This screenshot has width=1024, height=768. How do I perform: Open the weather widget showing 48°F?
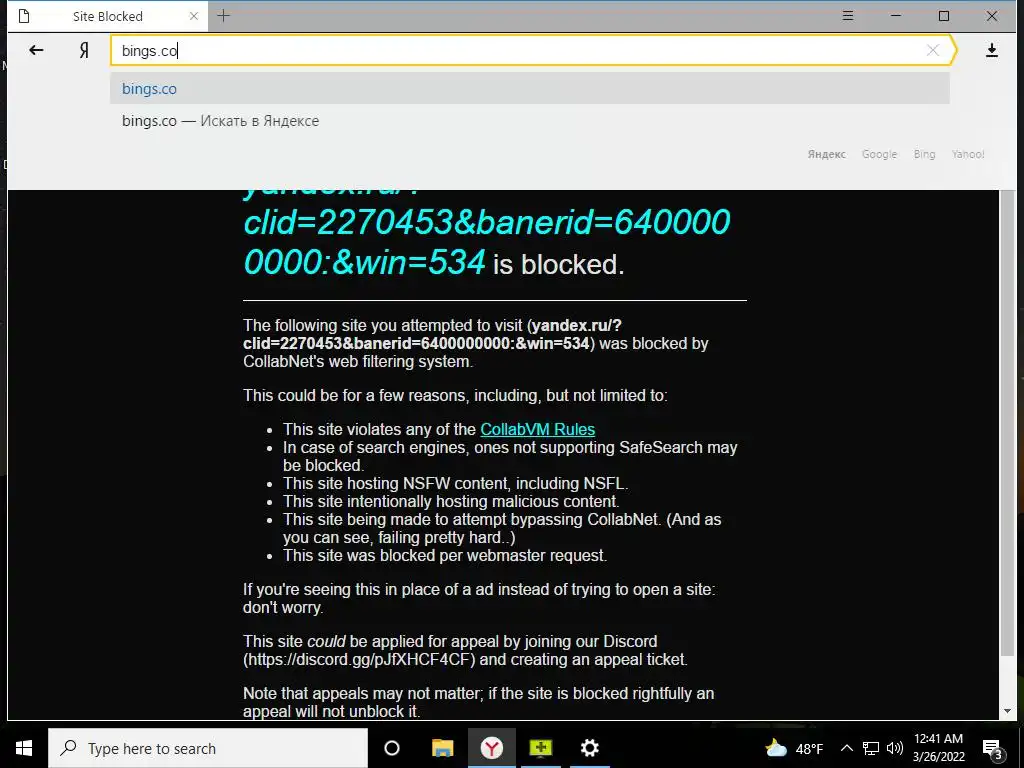[794, 748]
